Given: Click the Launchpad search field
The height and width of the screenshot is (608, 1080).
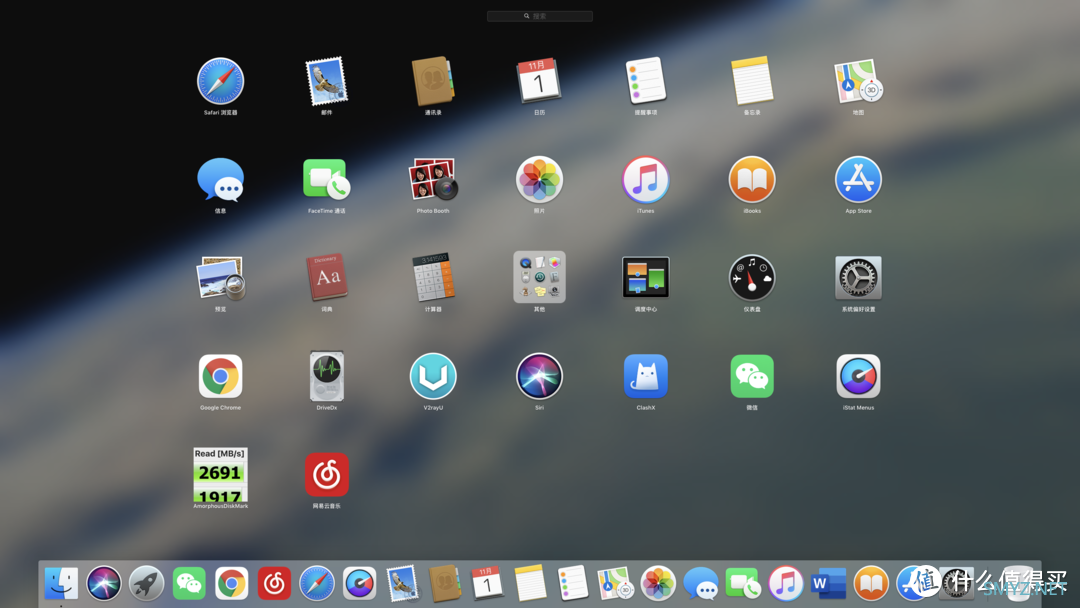Looking at the screenshot, I should [539, 16].
